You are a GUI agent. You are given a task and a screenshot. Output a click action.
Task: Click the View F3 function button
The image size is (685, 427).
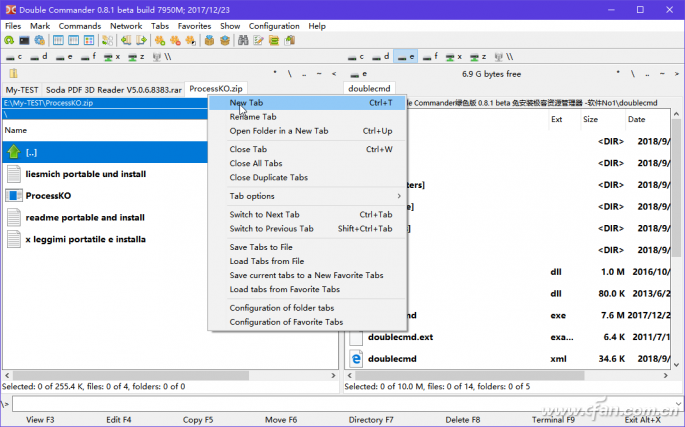(x=40, y=420)
